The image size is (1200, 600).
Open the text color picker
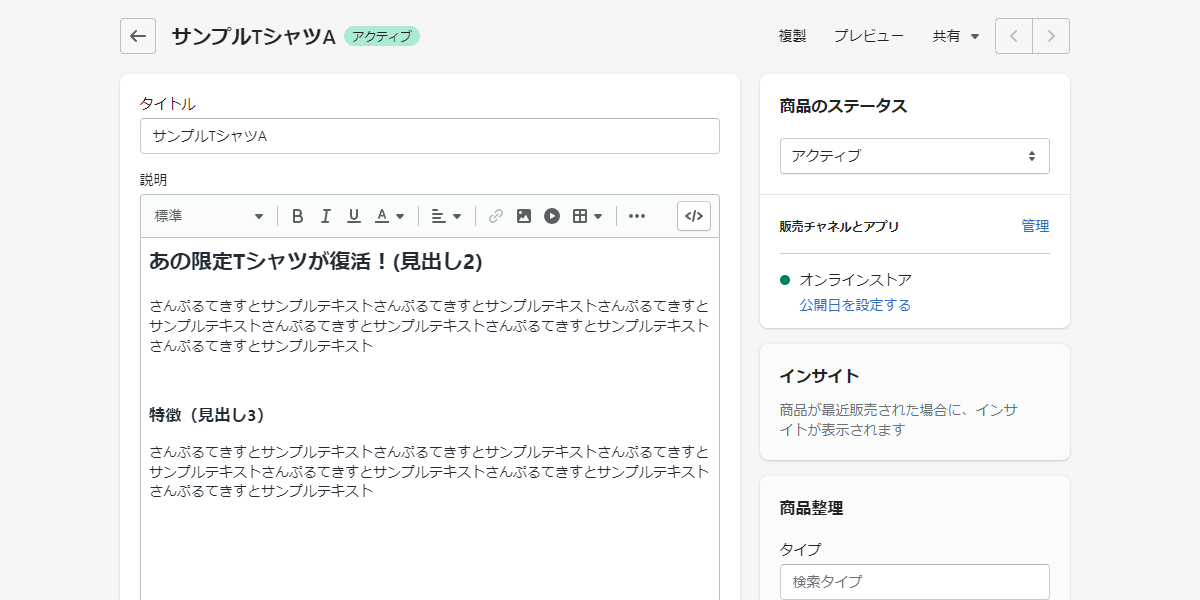click(x=389, y=216)
